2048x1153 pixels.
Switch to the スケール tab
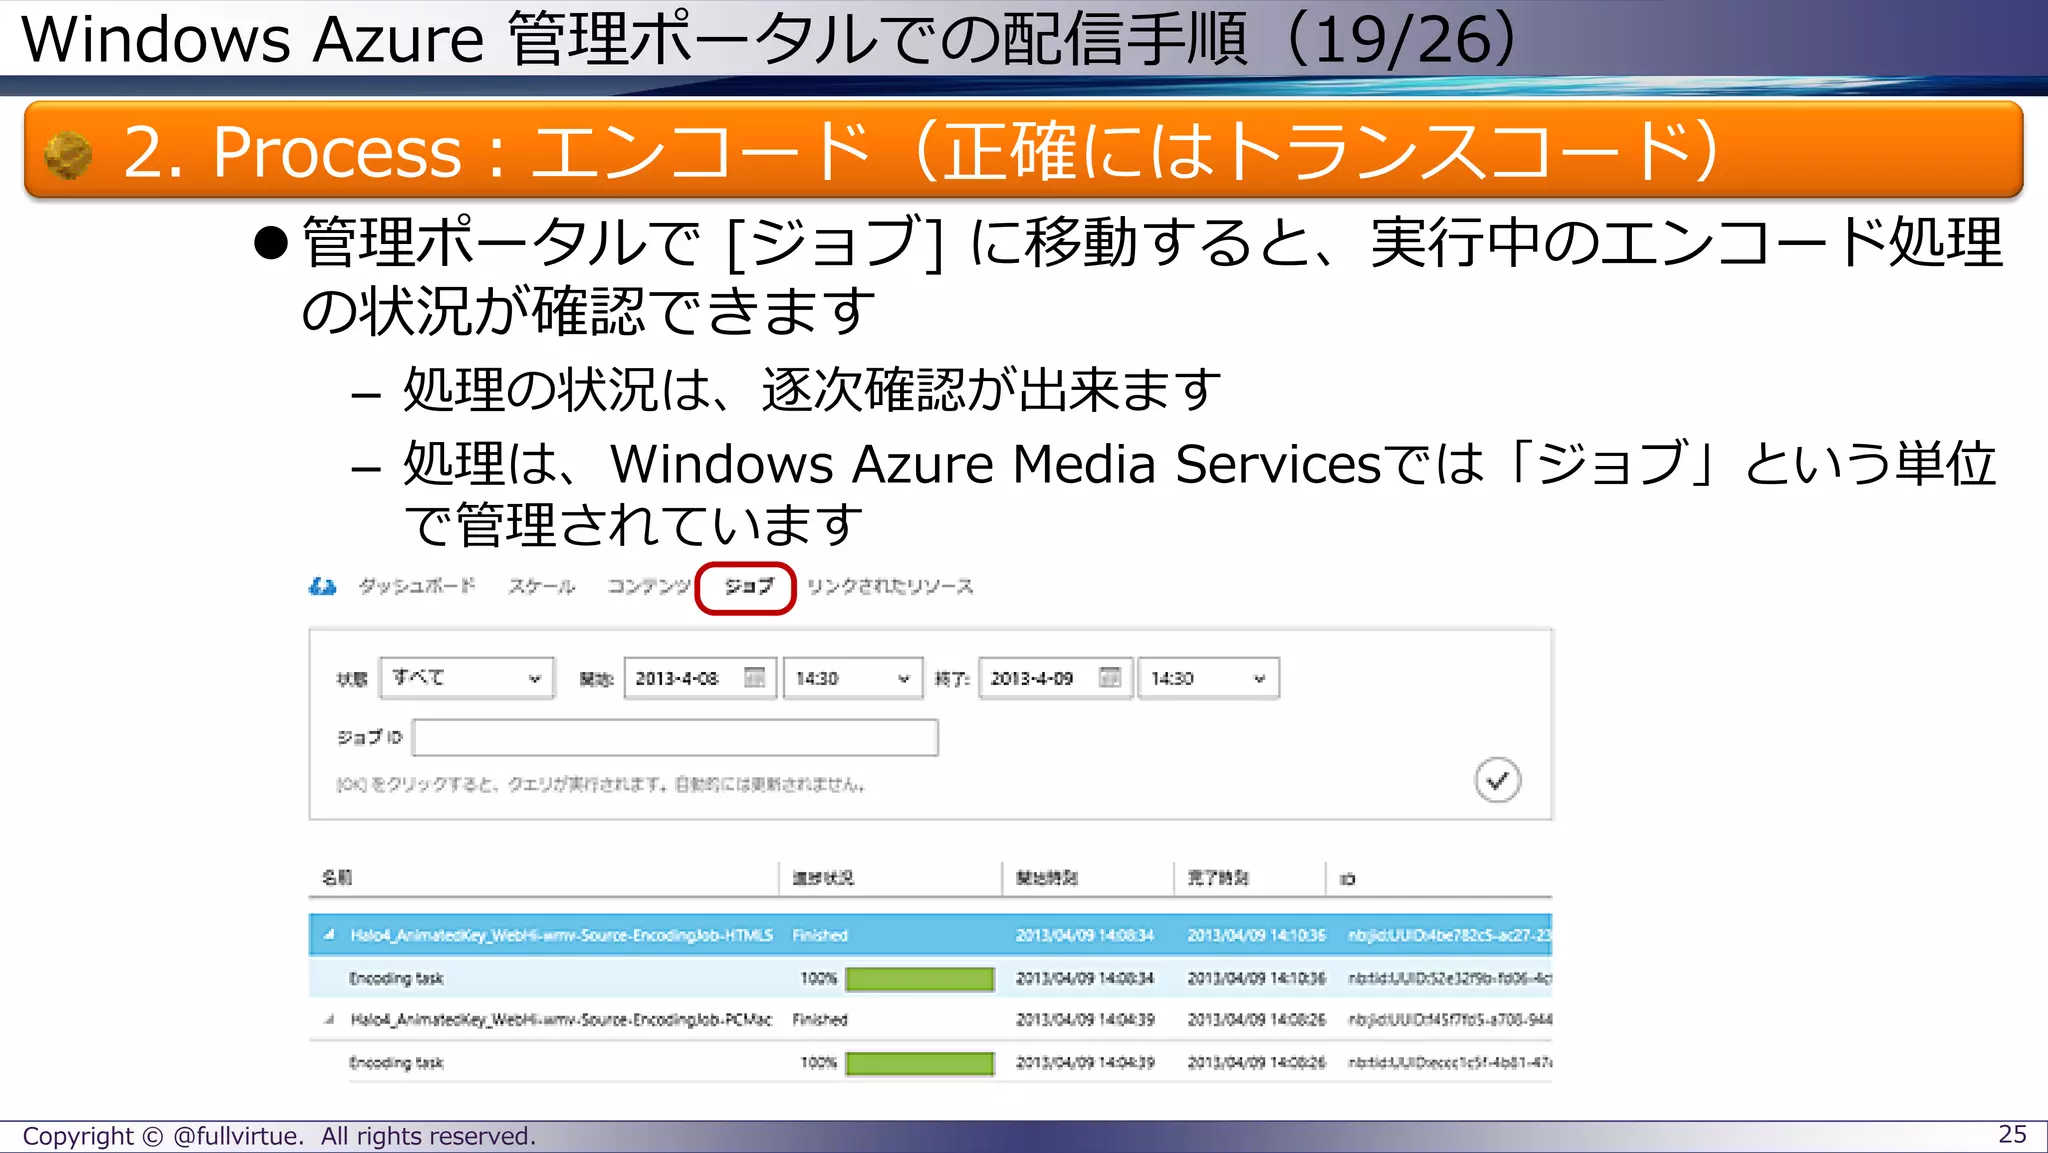(x=541, y=586)
